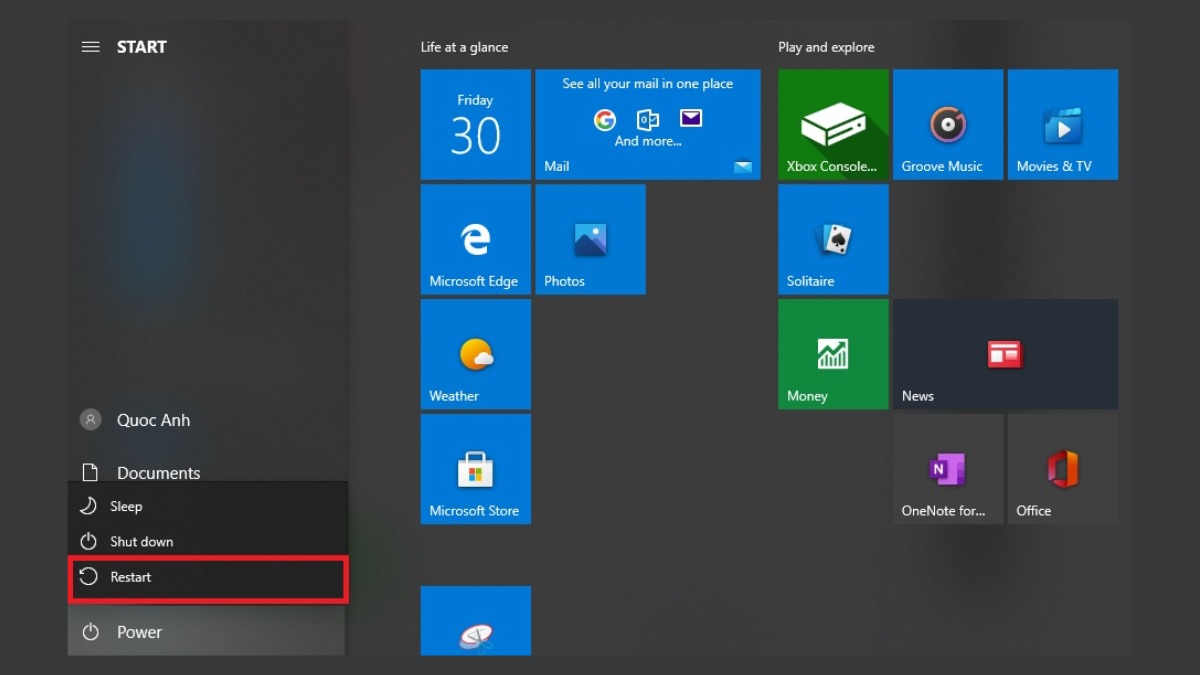Click 'See all your mail in one place' text

point(648,84)
